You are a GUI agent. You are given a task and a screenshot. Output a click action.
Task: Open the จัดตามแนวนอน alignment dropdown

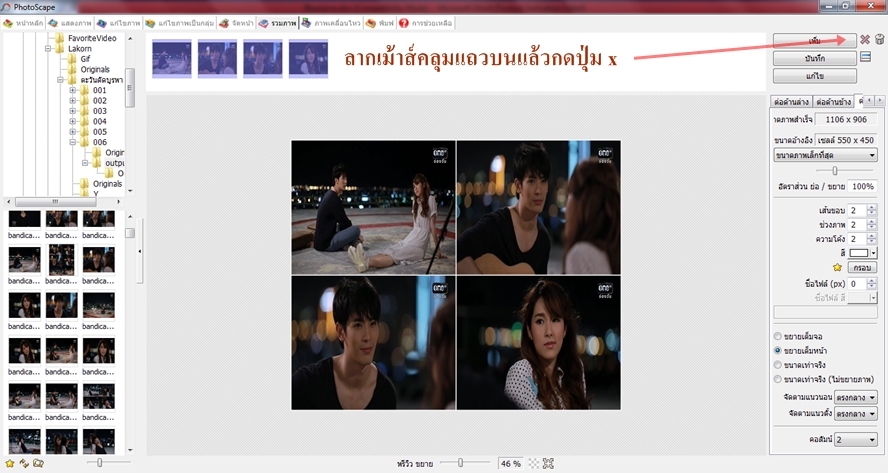click(x=856, y=398)
